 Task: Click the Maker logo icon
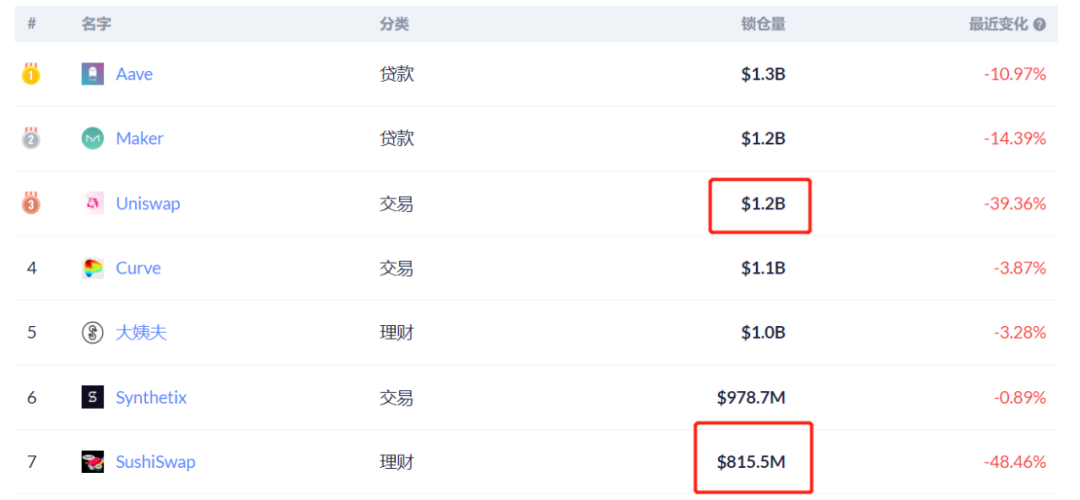click(92, 139)
